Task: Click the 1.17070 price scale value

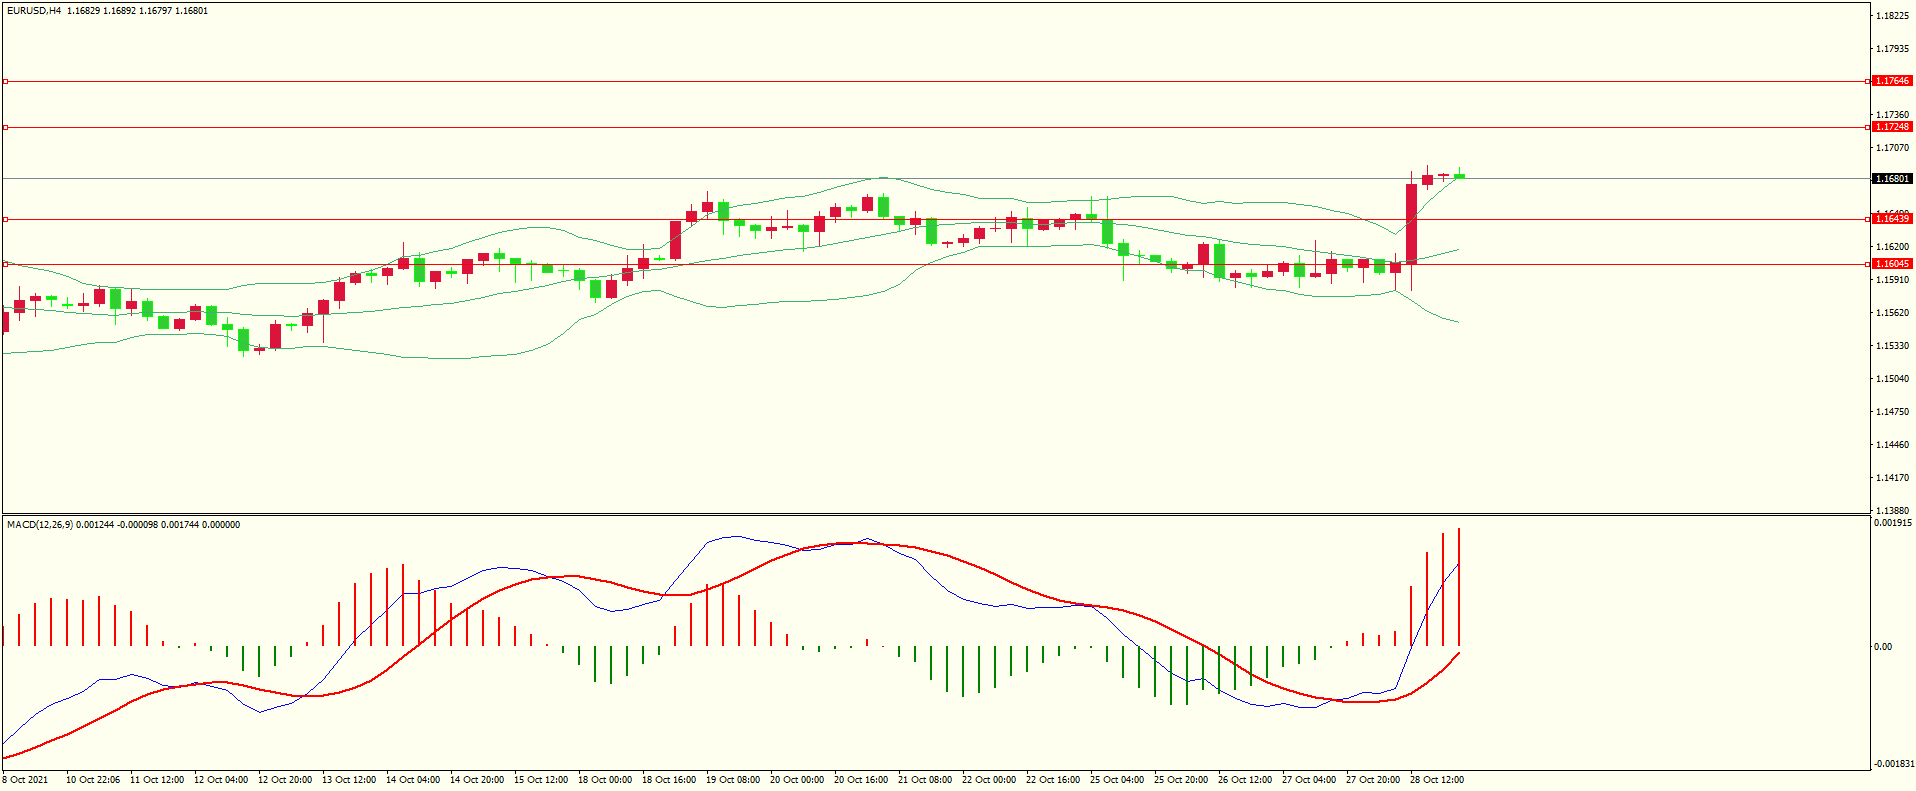Action: point(1893,148)
